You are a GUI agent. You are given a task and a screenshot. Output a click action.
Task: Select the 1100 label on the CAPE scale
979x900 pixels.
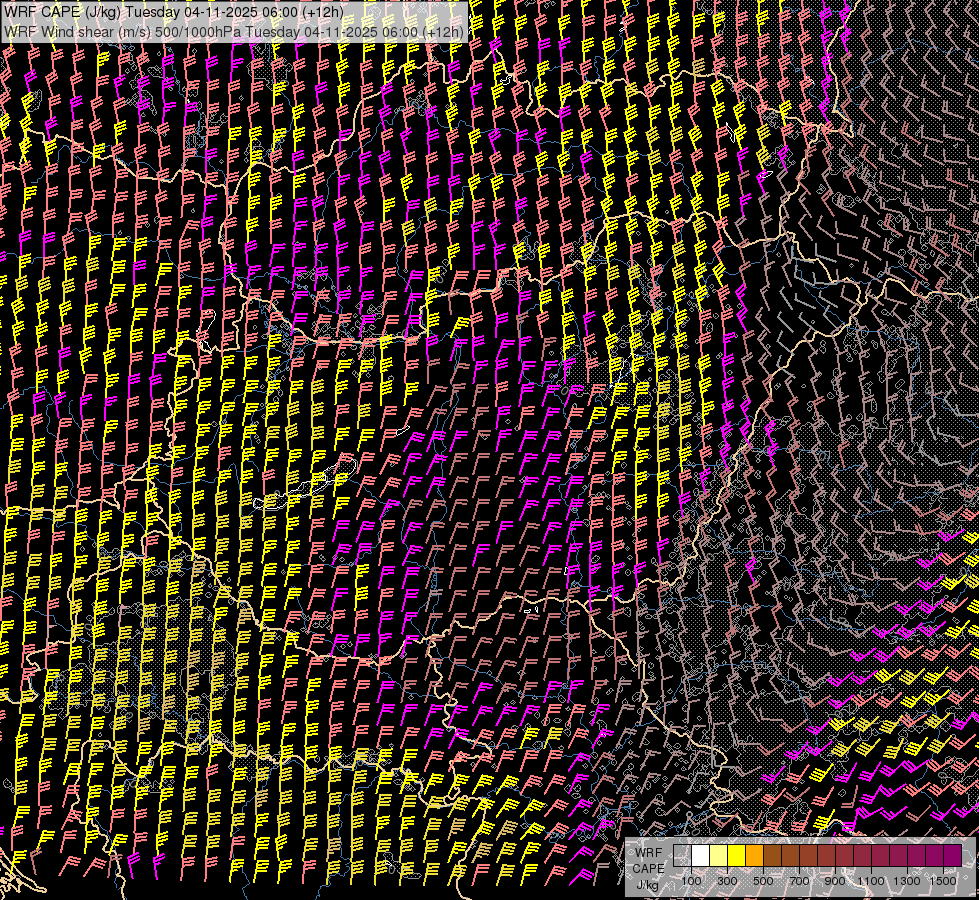pyautogui.click(x=871, y=881)
